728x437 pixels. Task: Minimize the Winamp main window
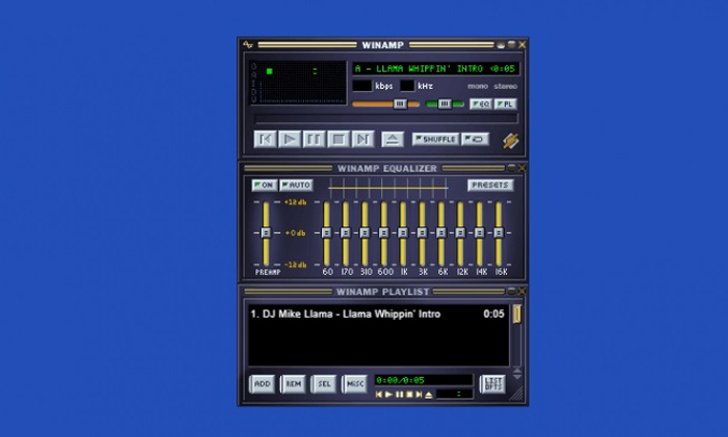pos(501,45)
